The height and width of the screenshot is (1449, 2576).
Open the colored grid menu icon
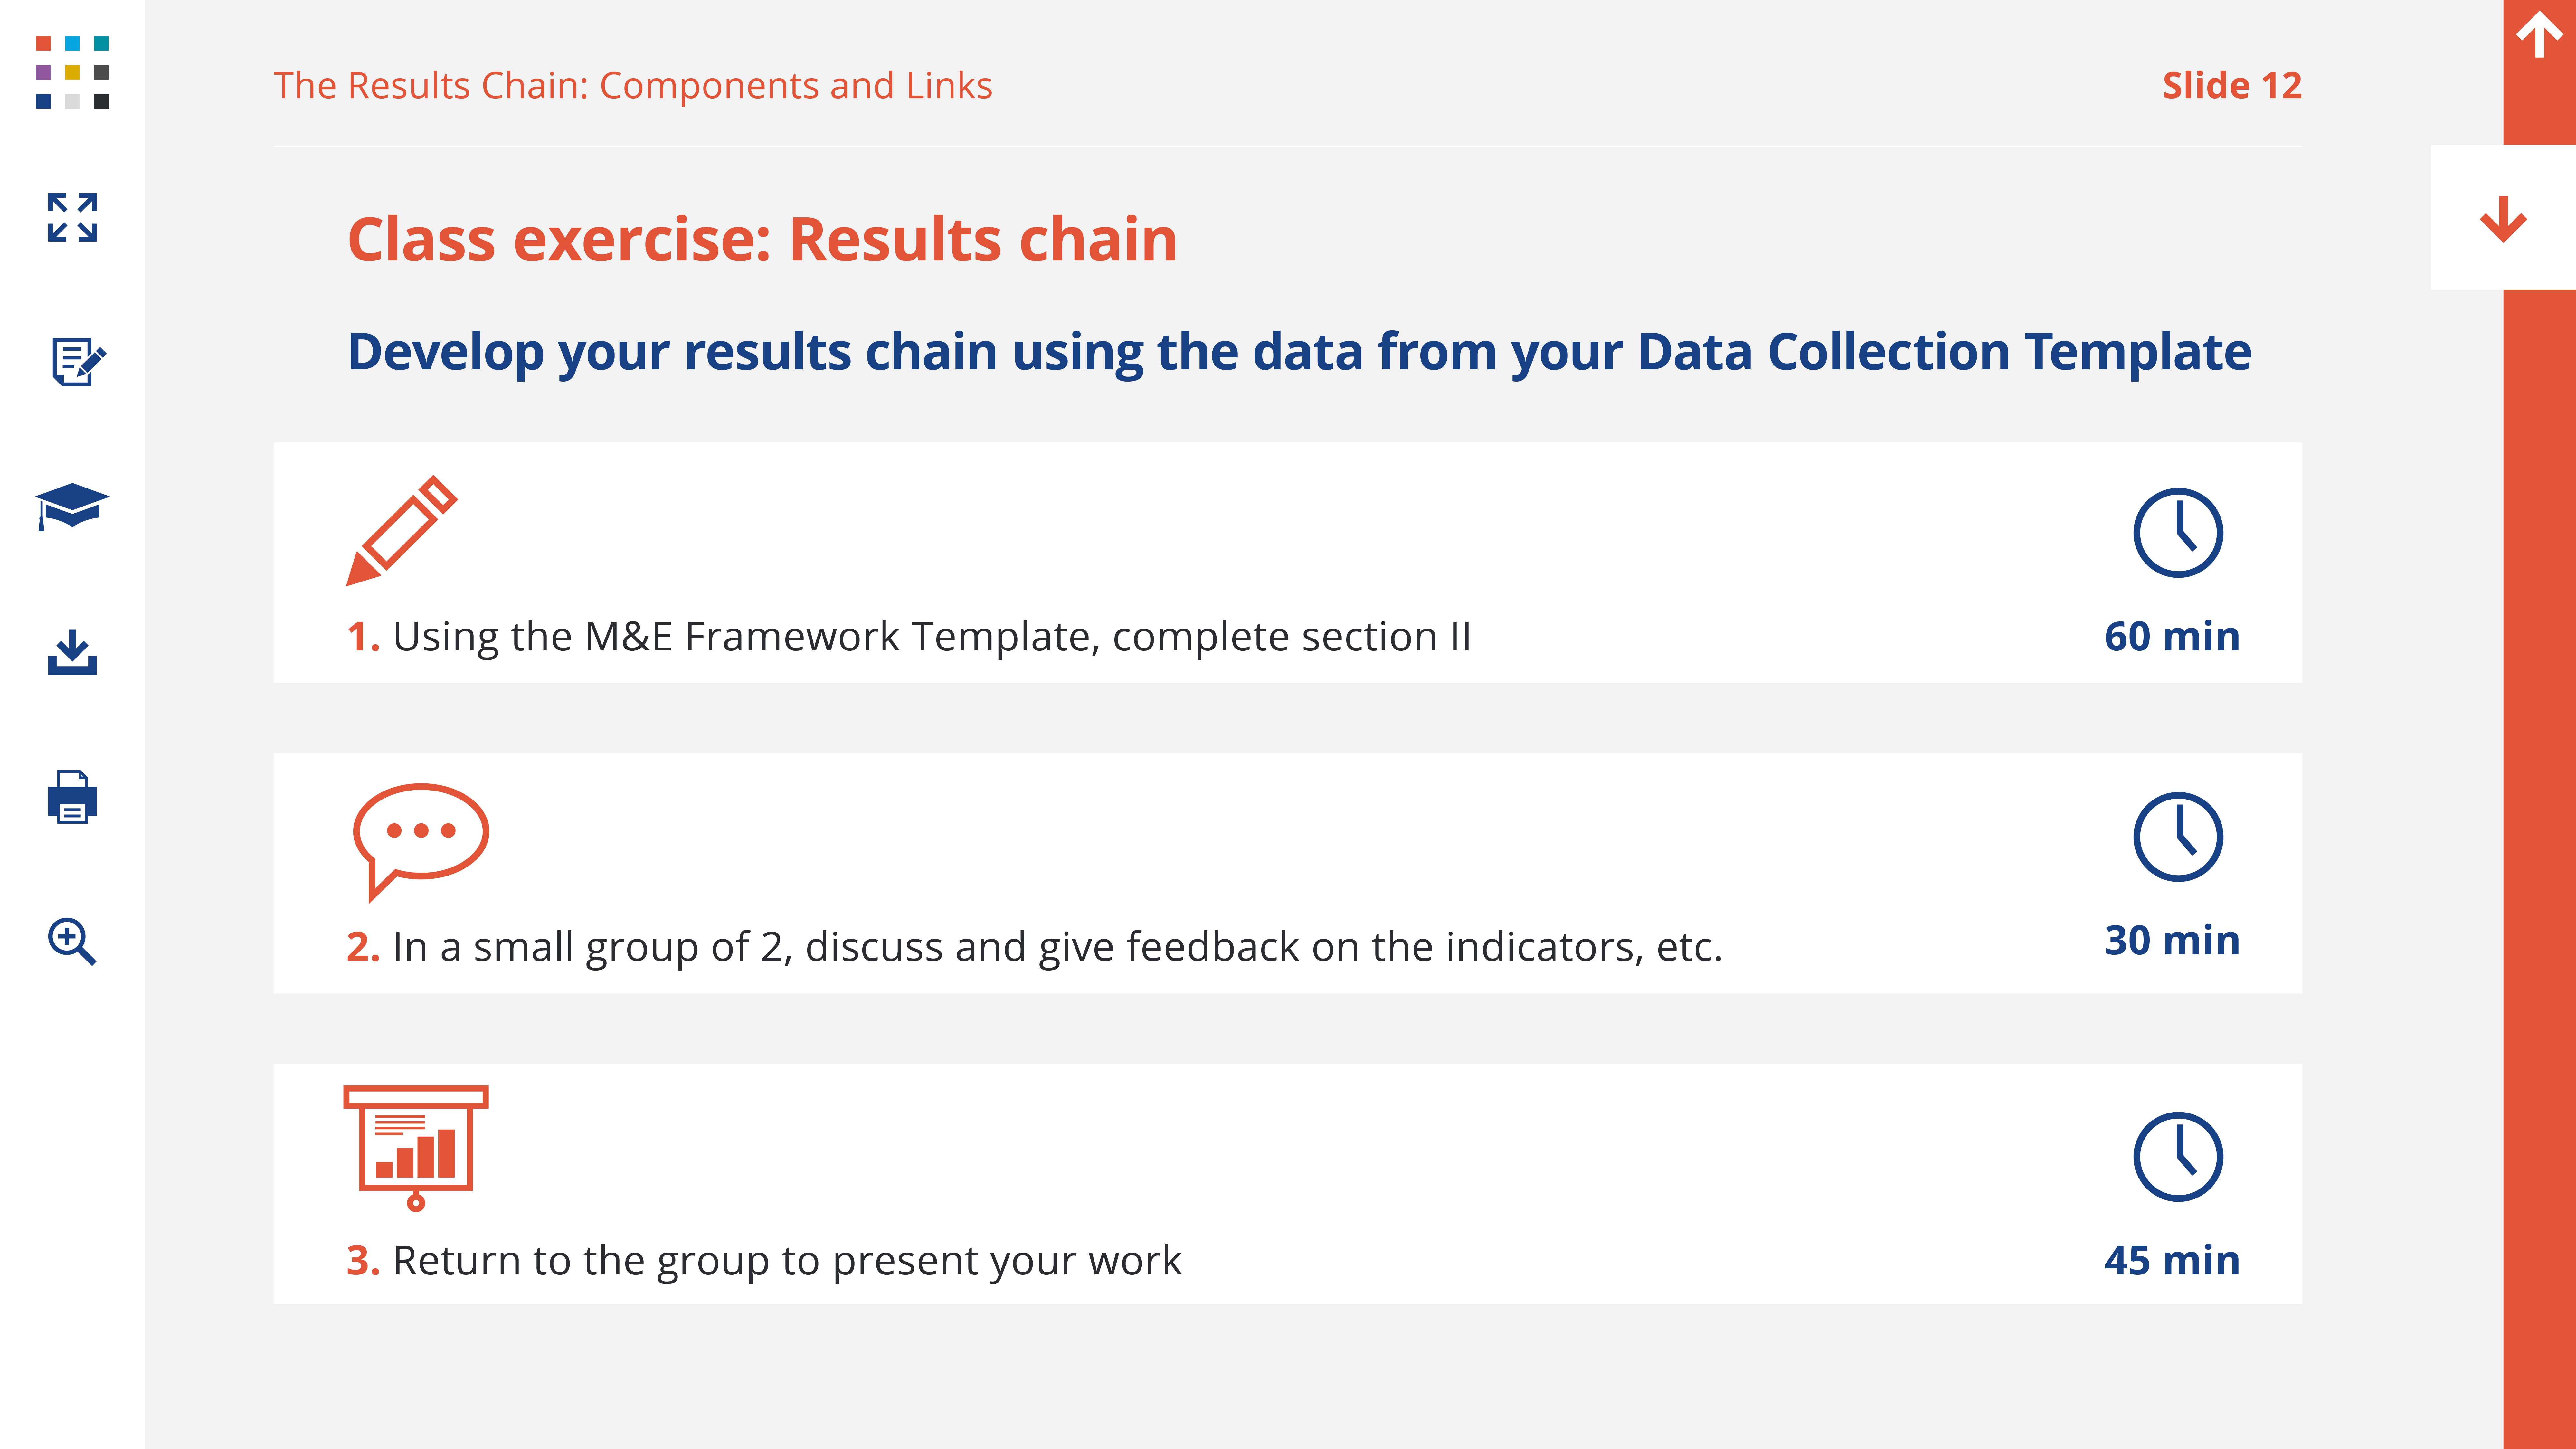click(x=72, y=72)
